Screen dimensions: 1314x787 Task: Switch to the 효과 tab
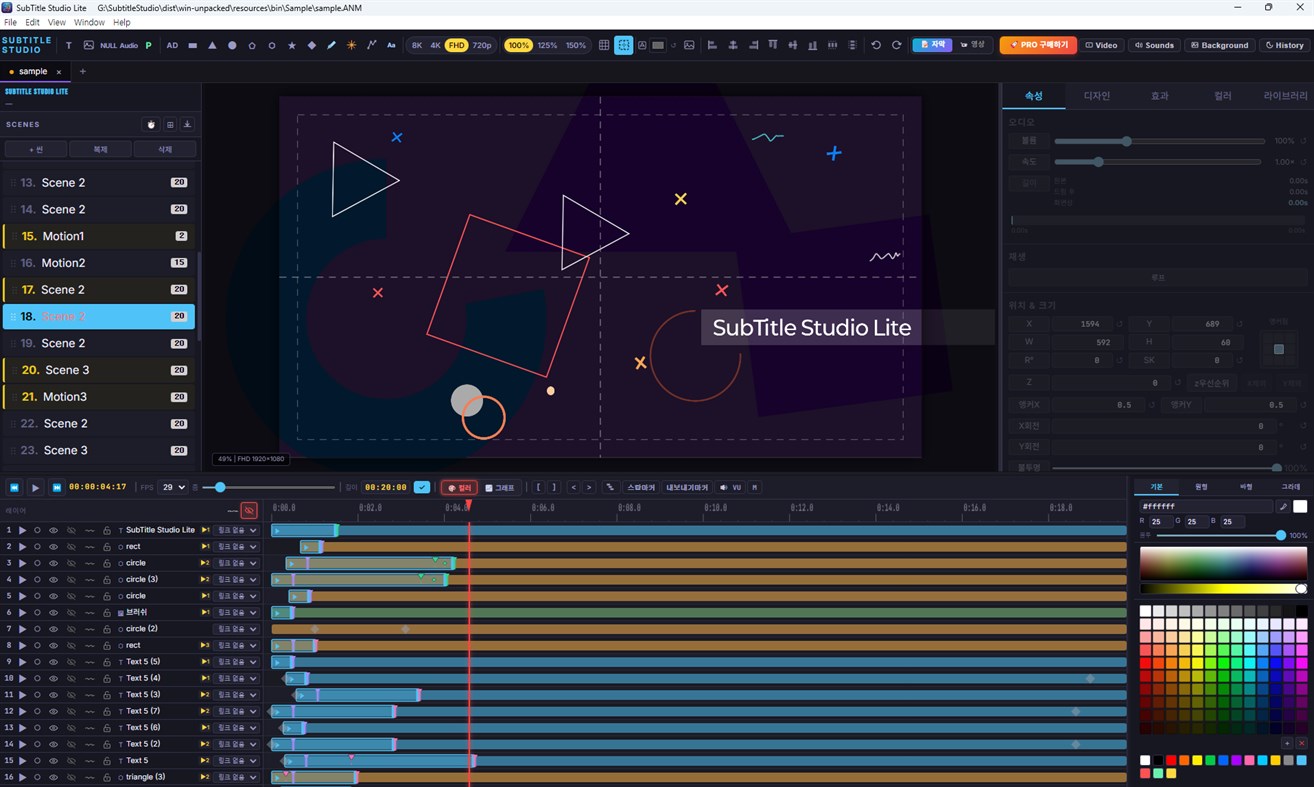pos(1159,96)
